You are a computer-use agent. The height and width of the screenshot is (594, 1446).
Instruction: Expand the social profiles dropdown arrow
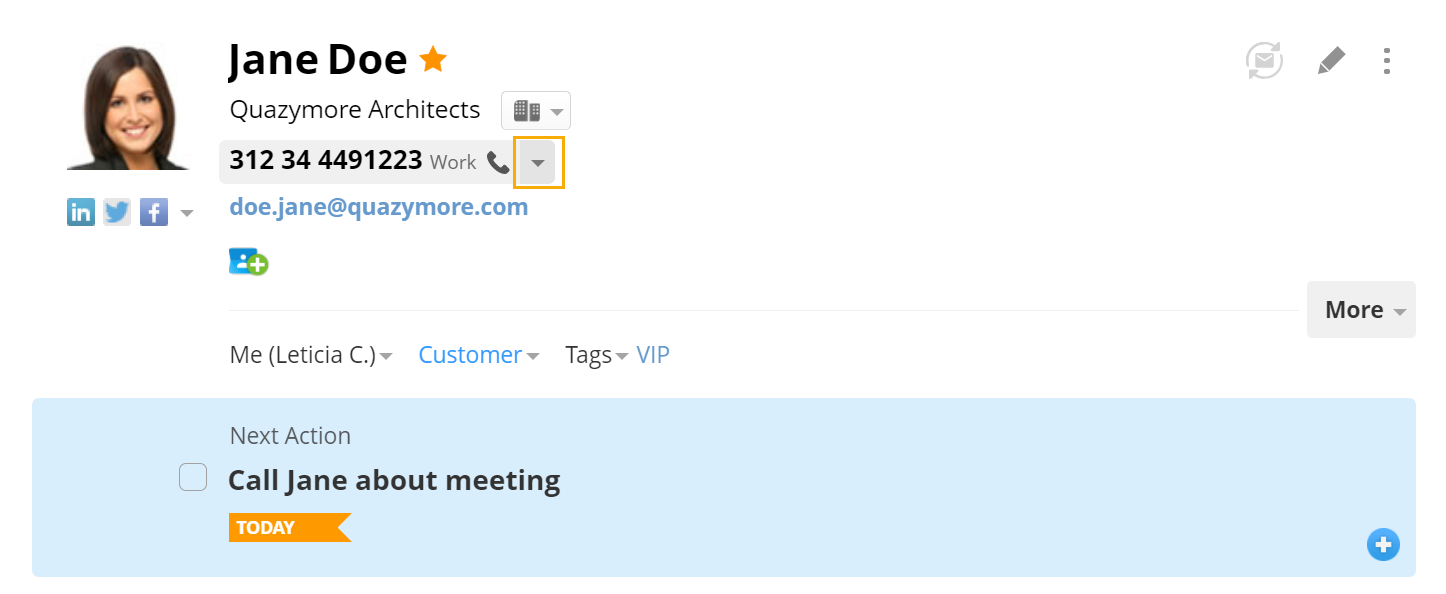[x=186, y=213]
